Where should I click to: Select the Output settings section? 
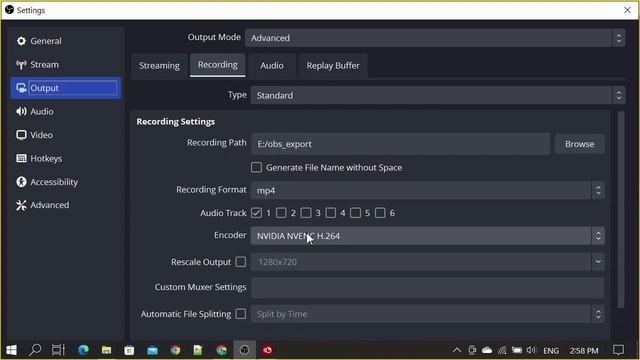(x=66, y=88)
